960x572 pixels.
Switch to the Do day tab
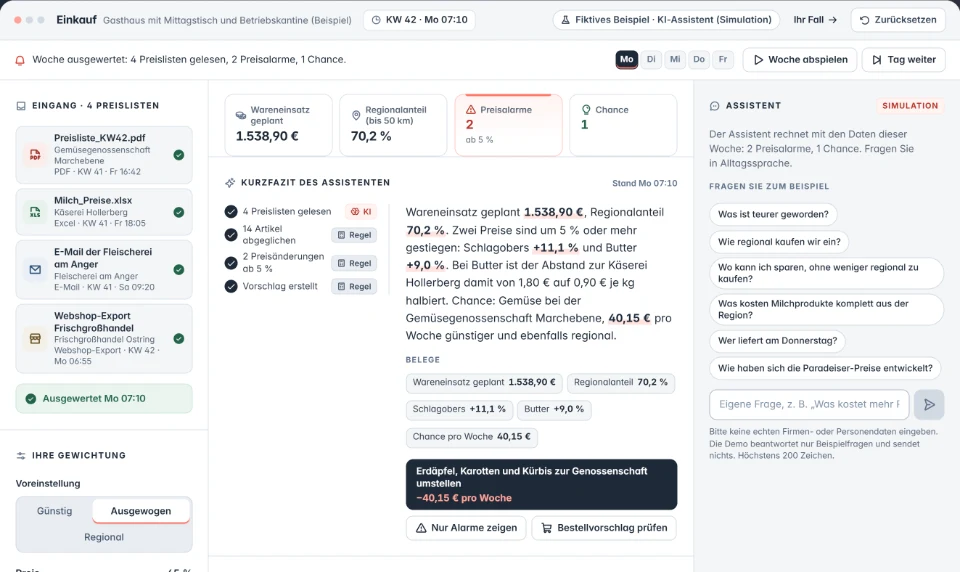coord(699,59)
